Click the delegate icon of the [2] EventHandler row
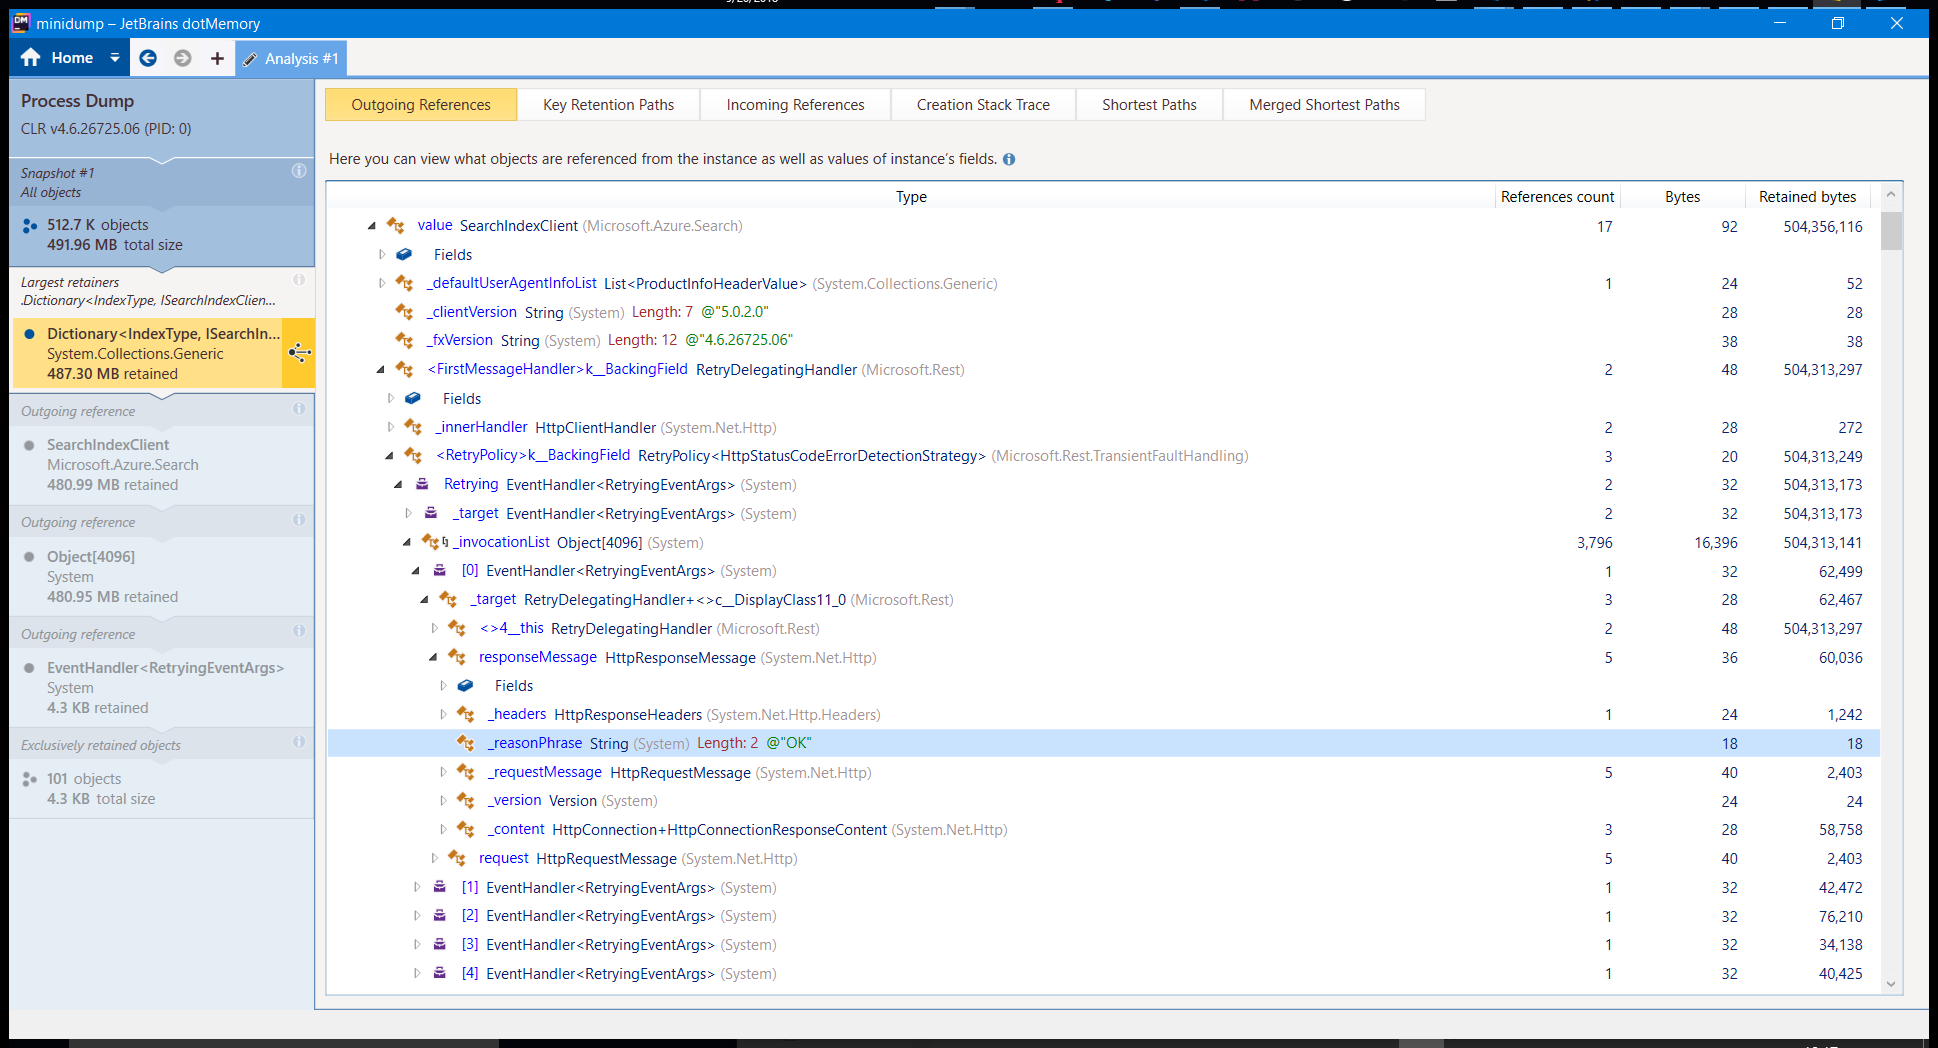This screenshot has width=1938, height=1048. coord(439,916)
